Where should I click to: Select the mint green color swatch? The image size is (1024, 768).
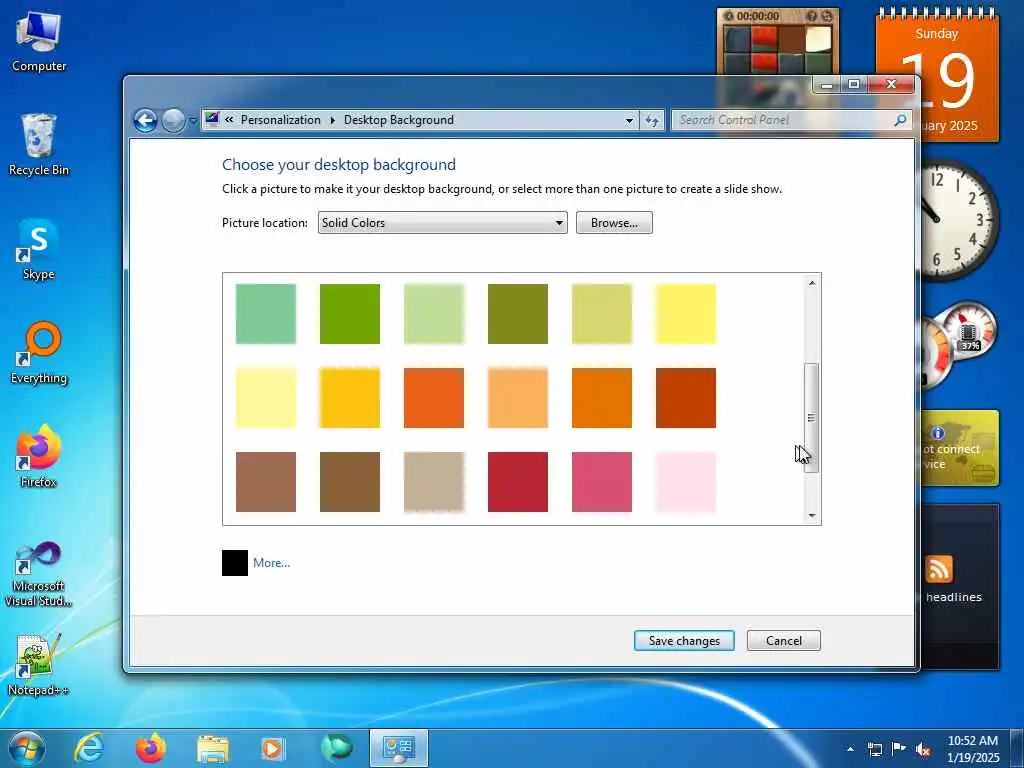point(266,313)
